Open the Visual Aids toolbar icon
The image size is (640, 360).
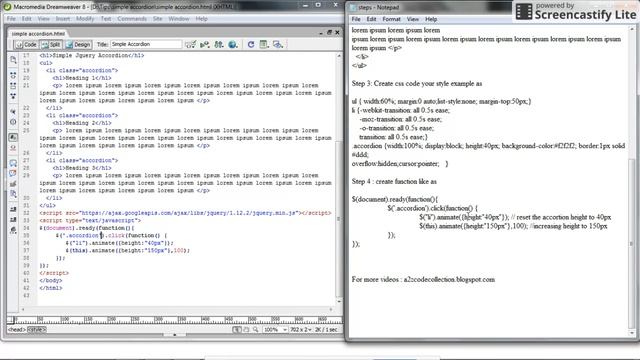(x=278, y=44)
